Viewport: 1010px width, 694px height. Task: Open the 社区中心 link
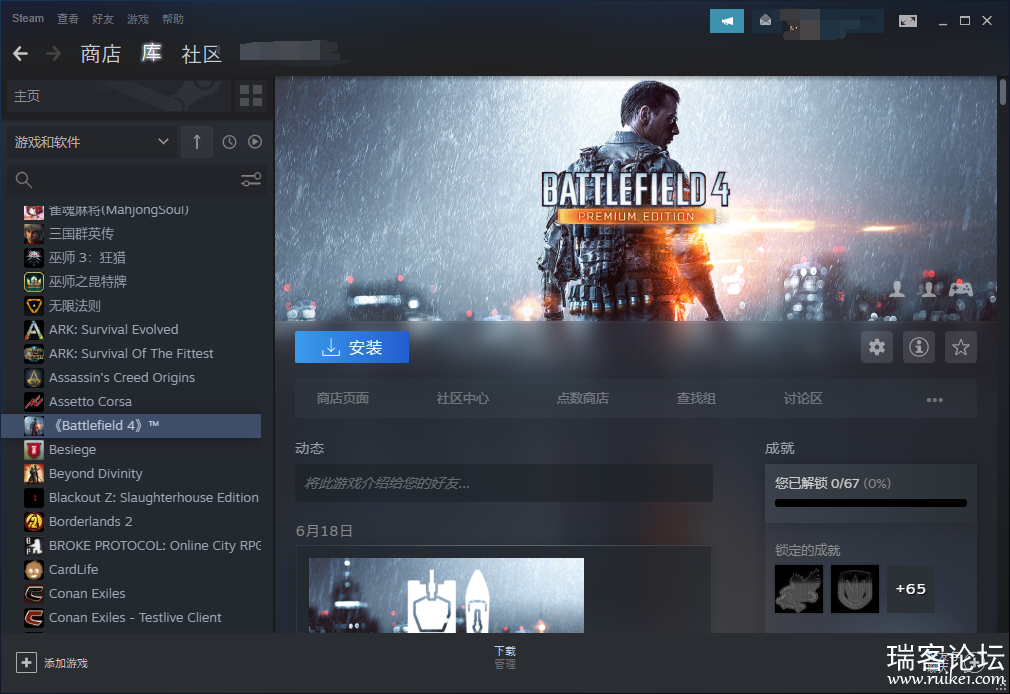tap(462, 398)
